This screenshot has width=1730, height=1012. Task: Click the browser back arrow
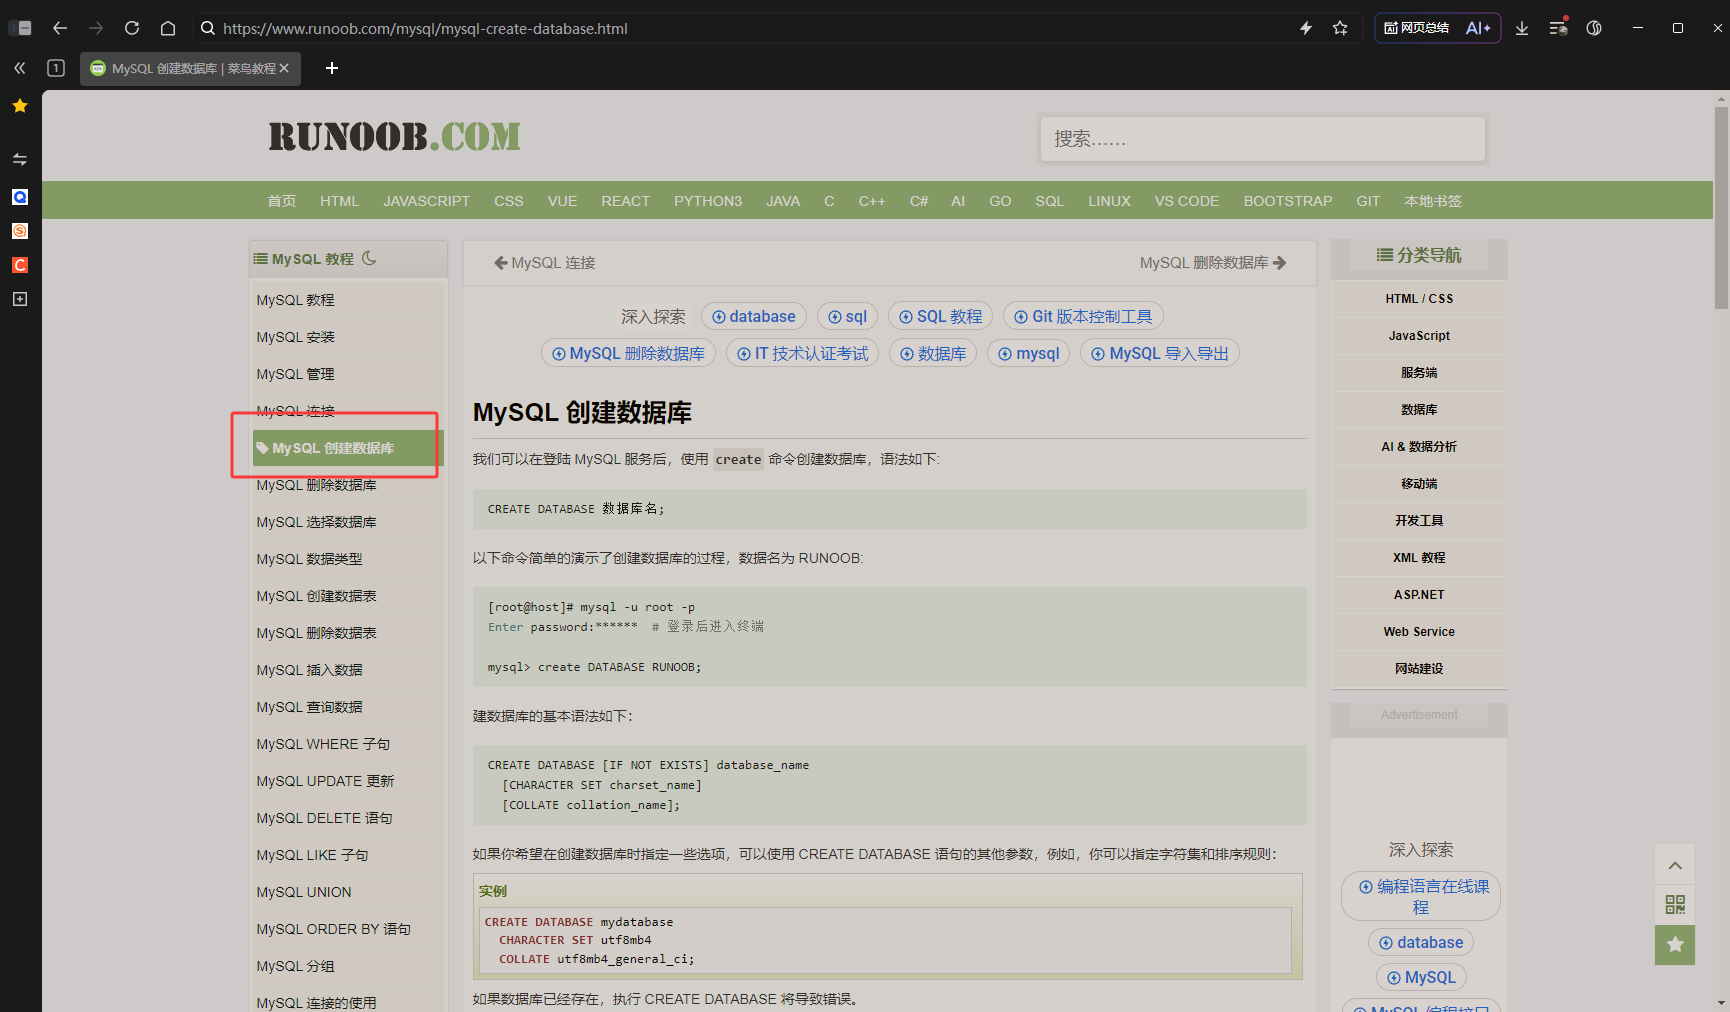pyautogui.click(x=60, y=28)
